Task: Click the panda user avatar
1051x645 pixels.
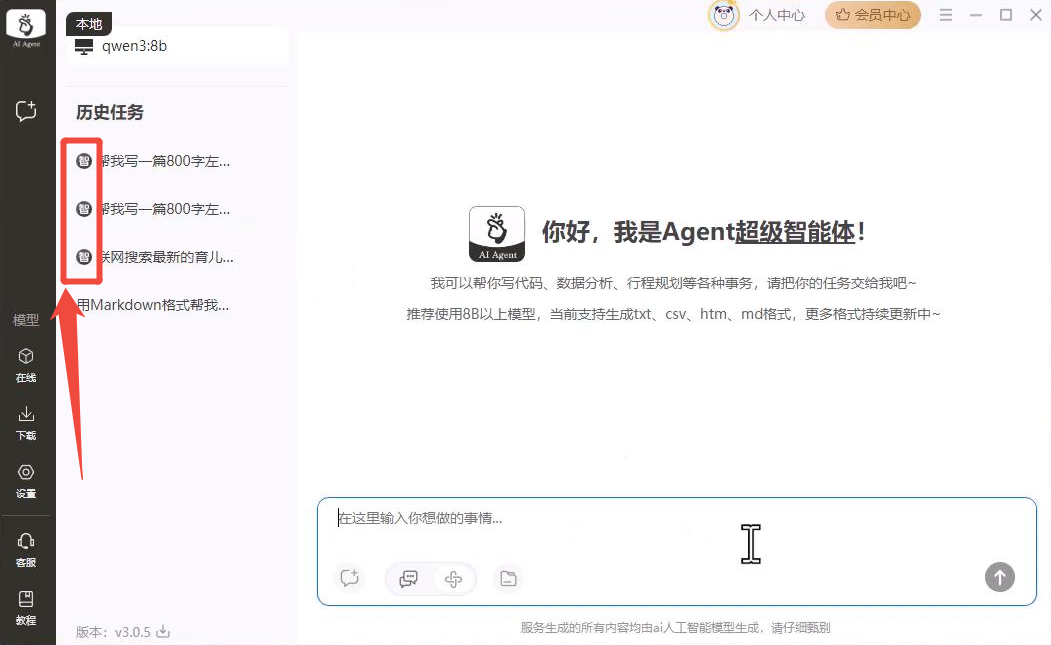Action: point(724,15)
